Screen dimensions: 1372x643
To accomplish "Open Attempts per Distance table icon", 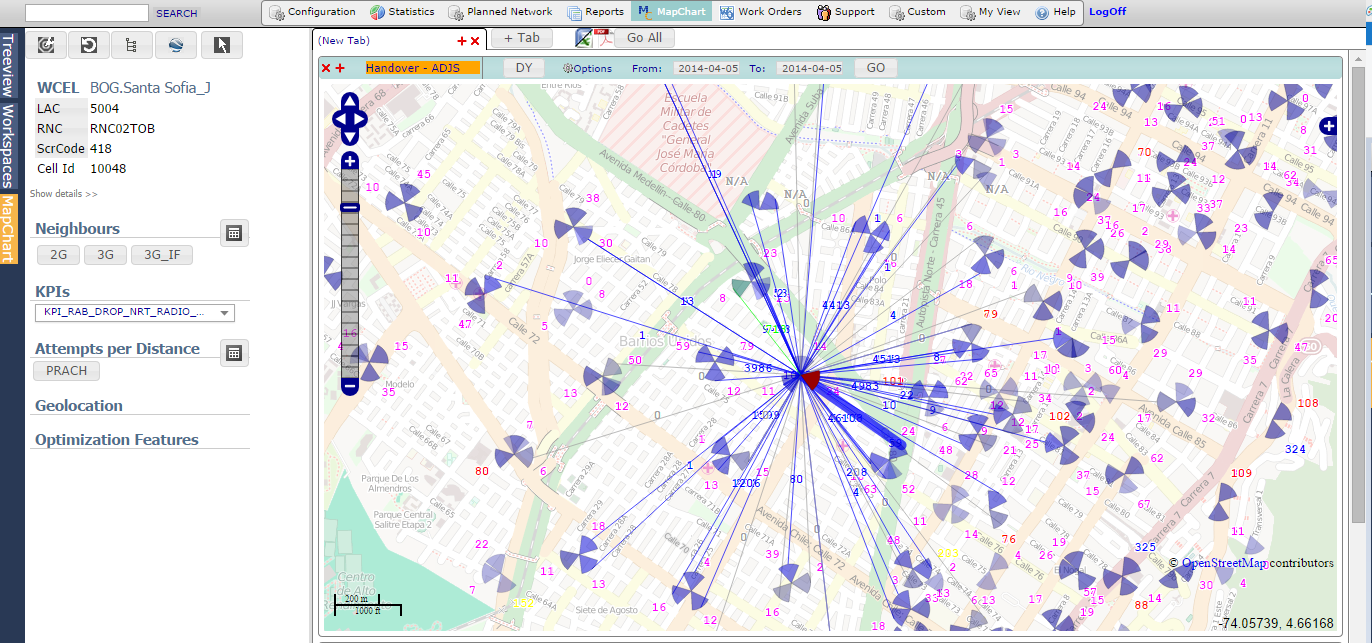I will [x=234, y=352].
